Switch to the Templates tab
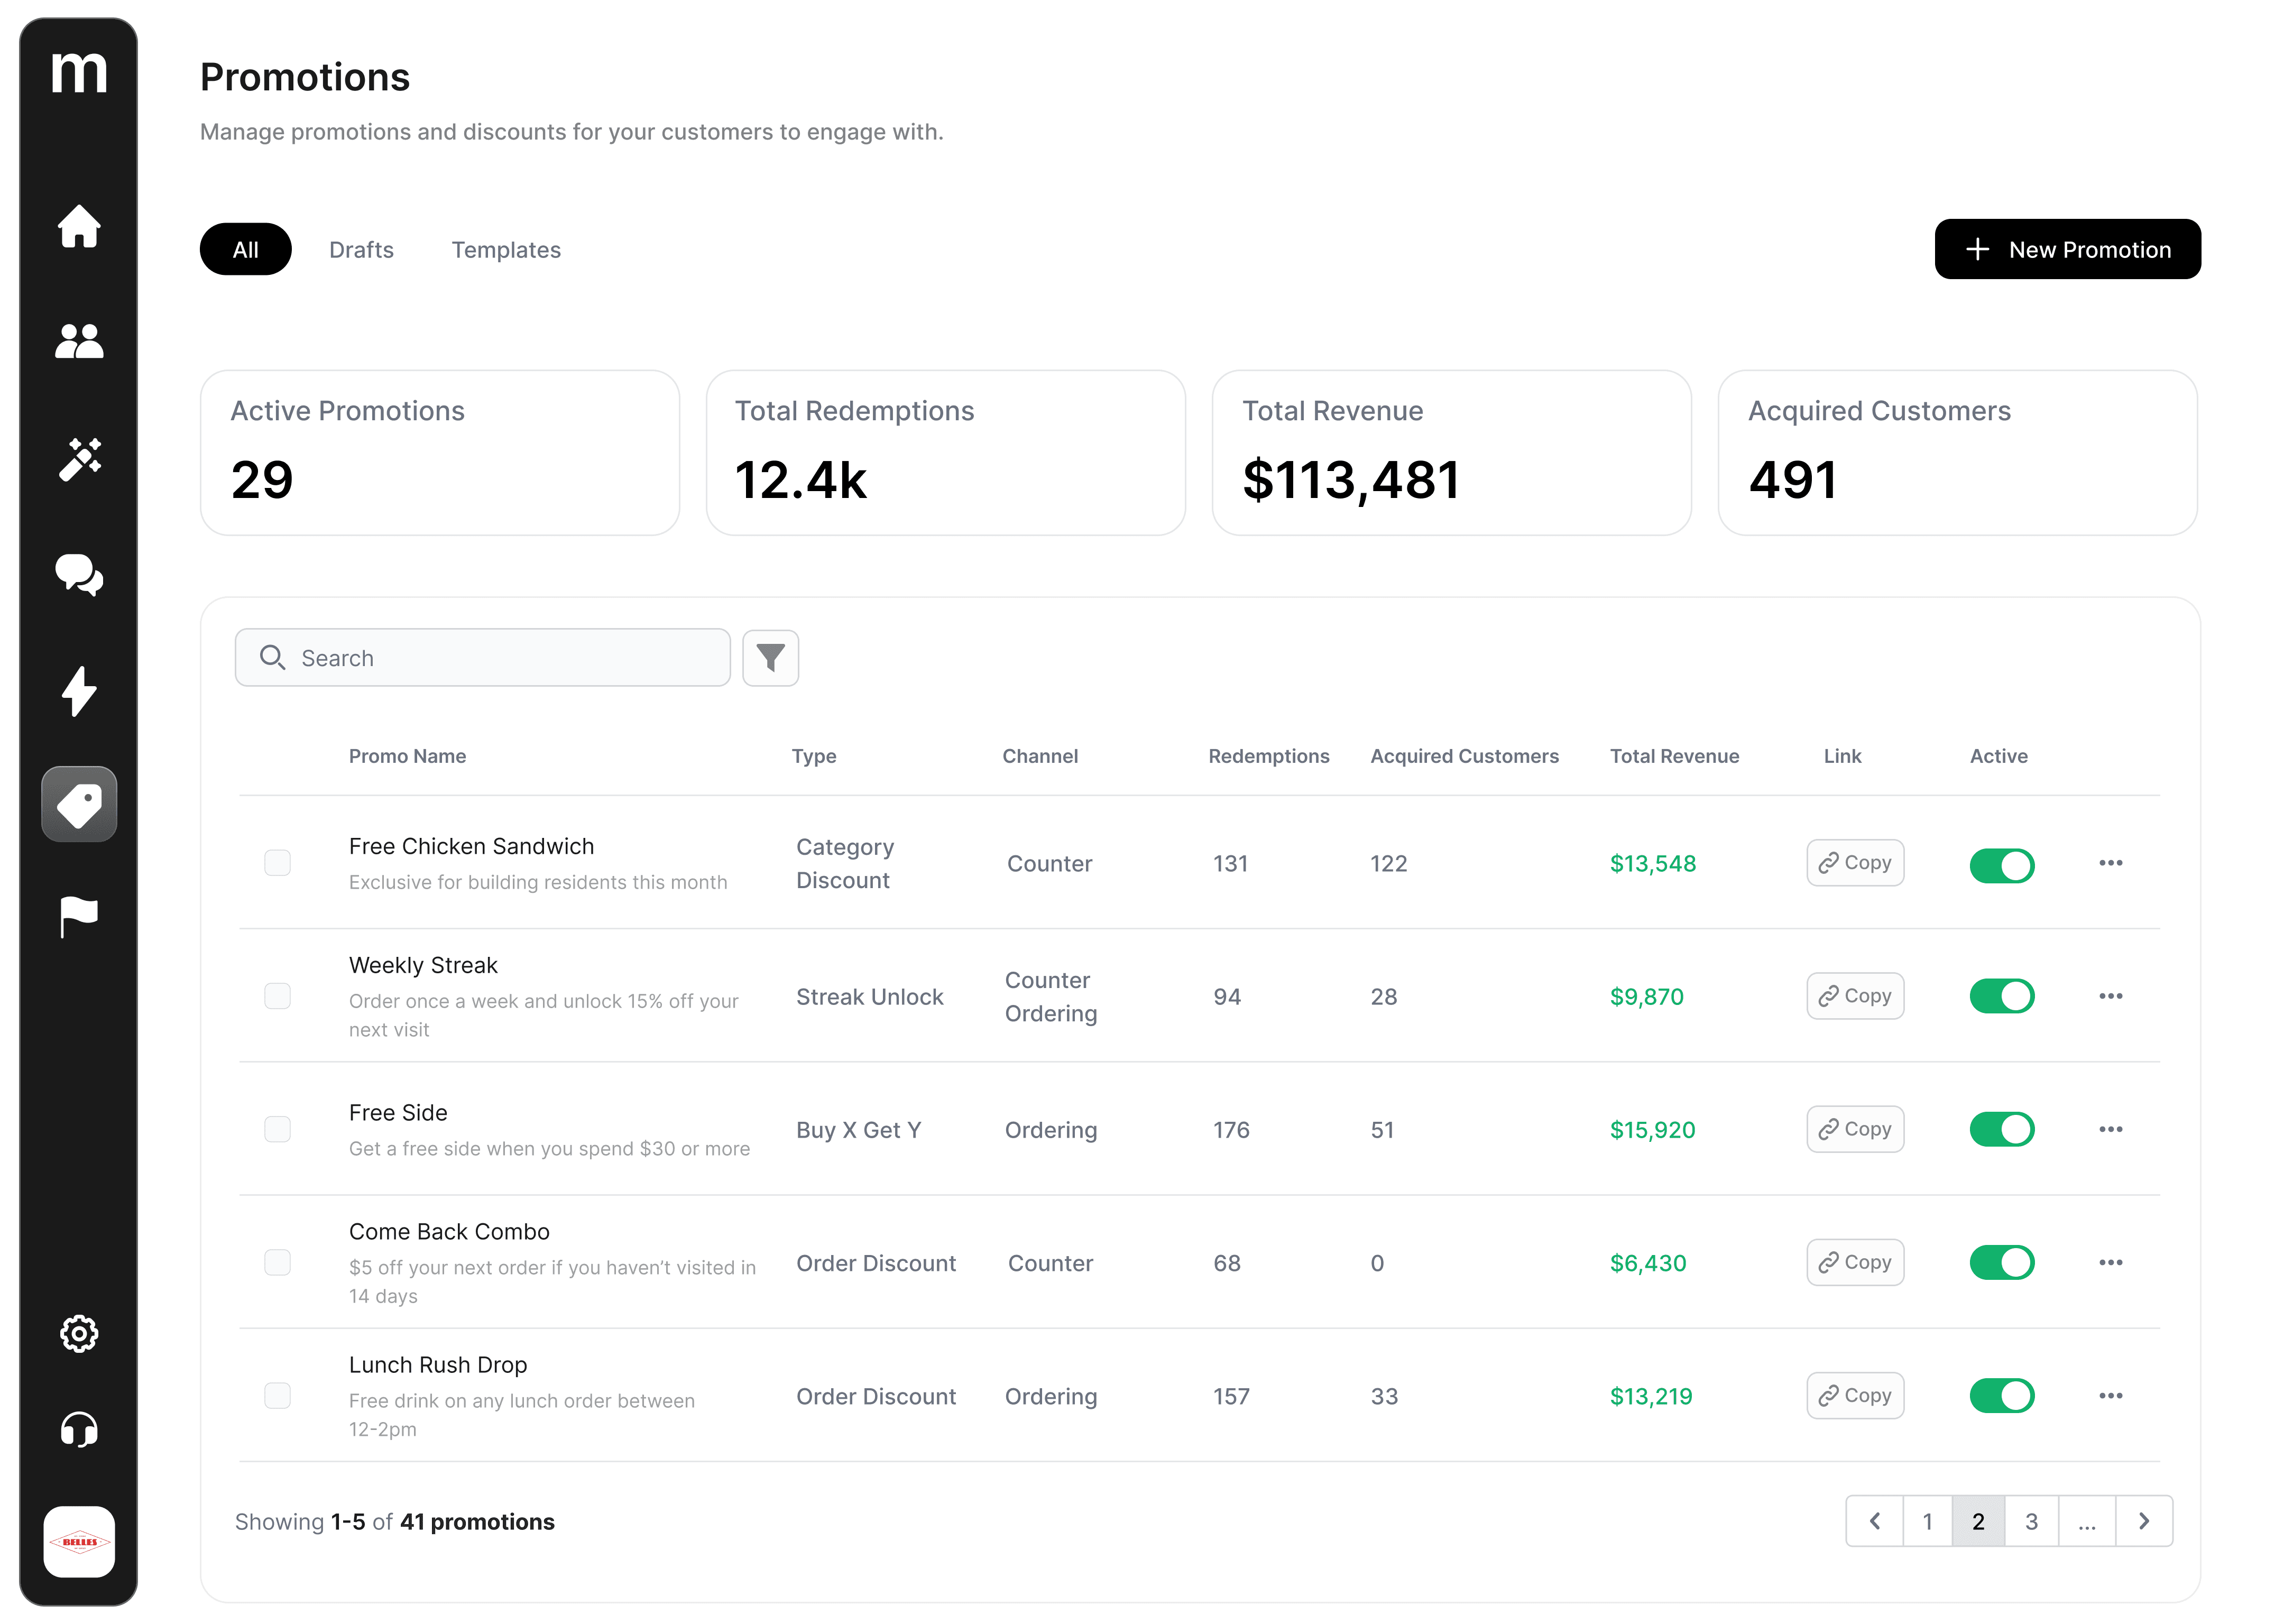This screenshot has height=1624, width=2284. 506,250
